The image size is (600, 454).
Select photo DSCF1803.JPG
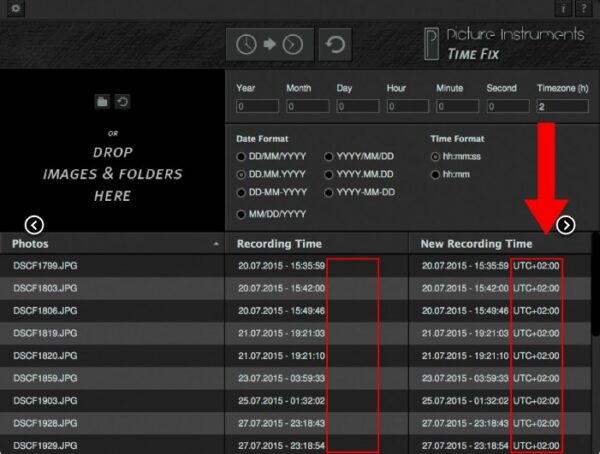[x=45, y=288]
